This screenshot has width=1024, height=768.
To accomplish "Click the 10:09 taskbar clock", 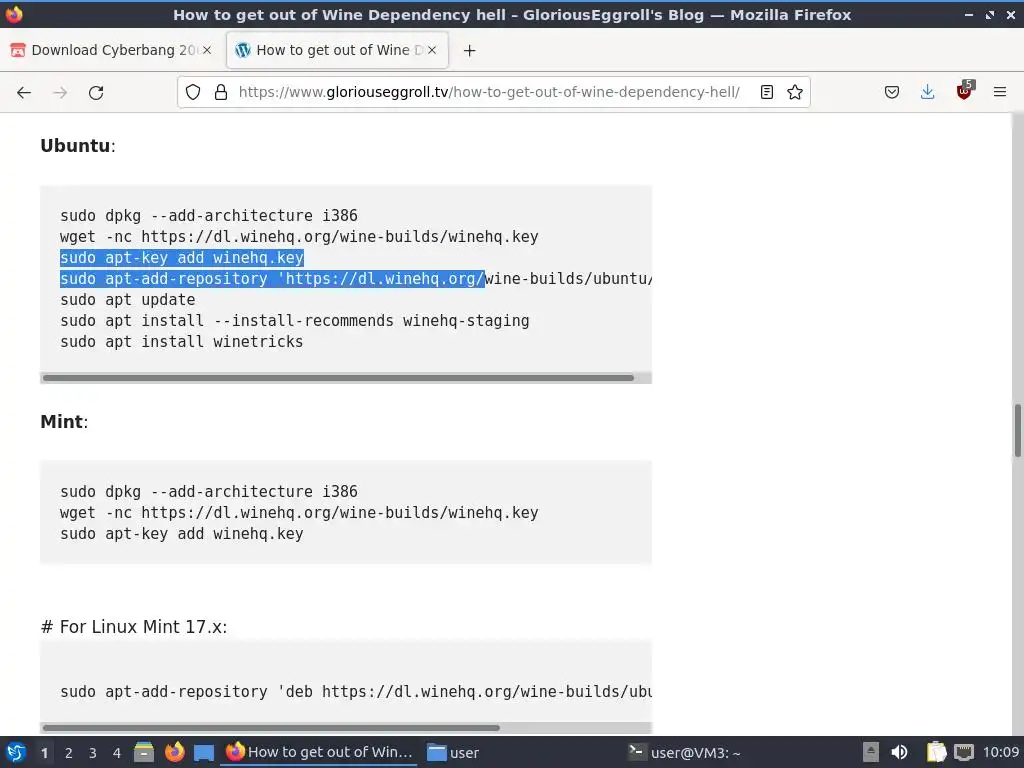I will (x=1000, y=752).
